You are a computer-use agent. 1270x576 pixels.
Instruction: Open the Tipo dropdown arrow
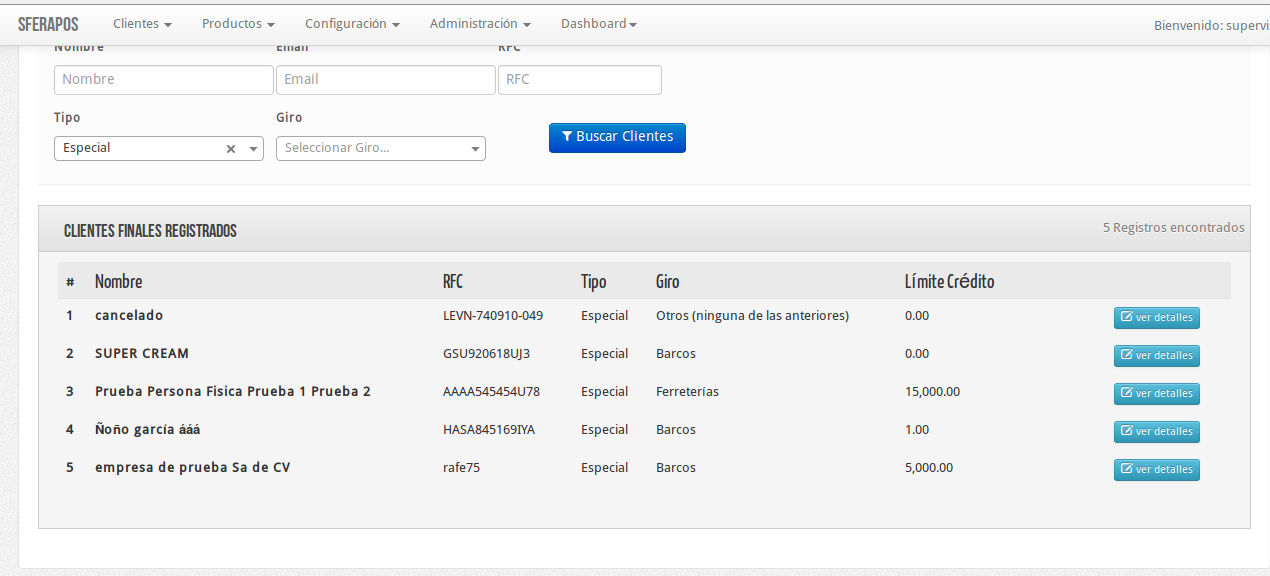pyautogui.click(x=253, y=149)
